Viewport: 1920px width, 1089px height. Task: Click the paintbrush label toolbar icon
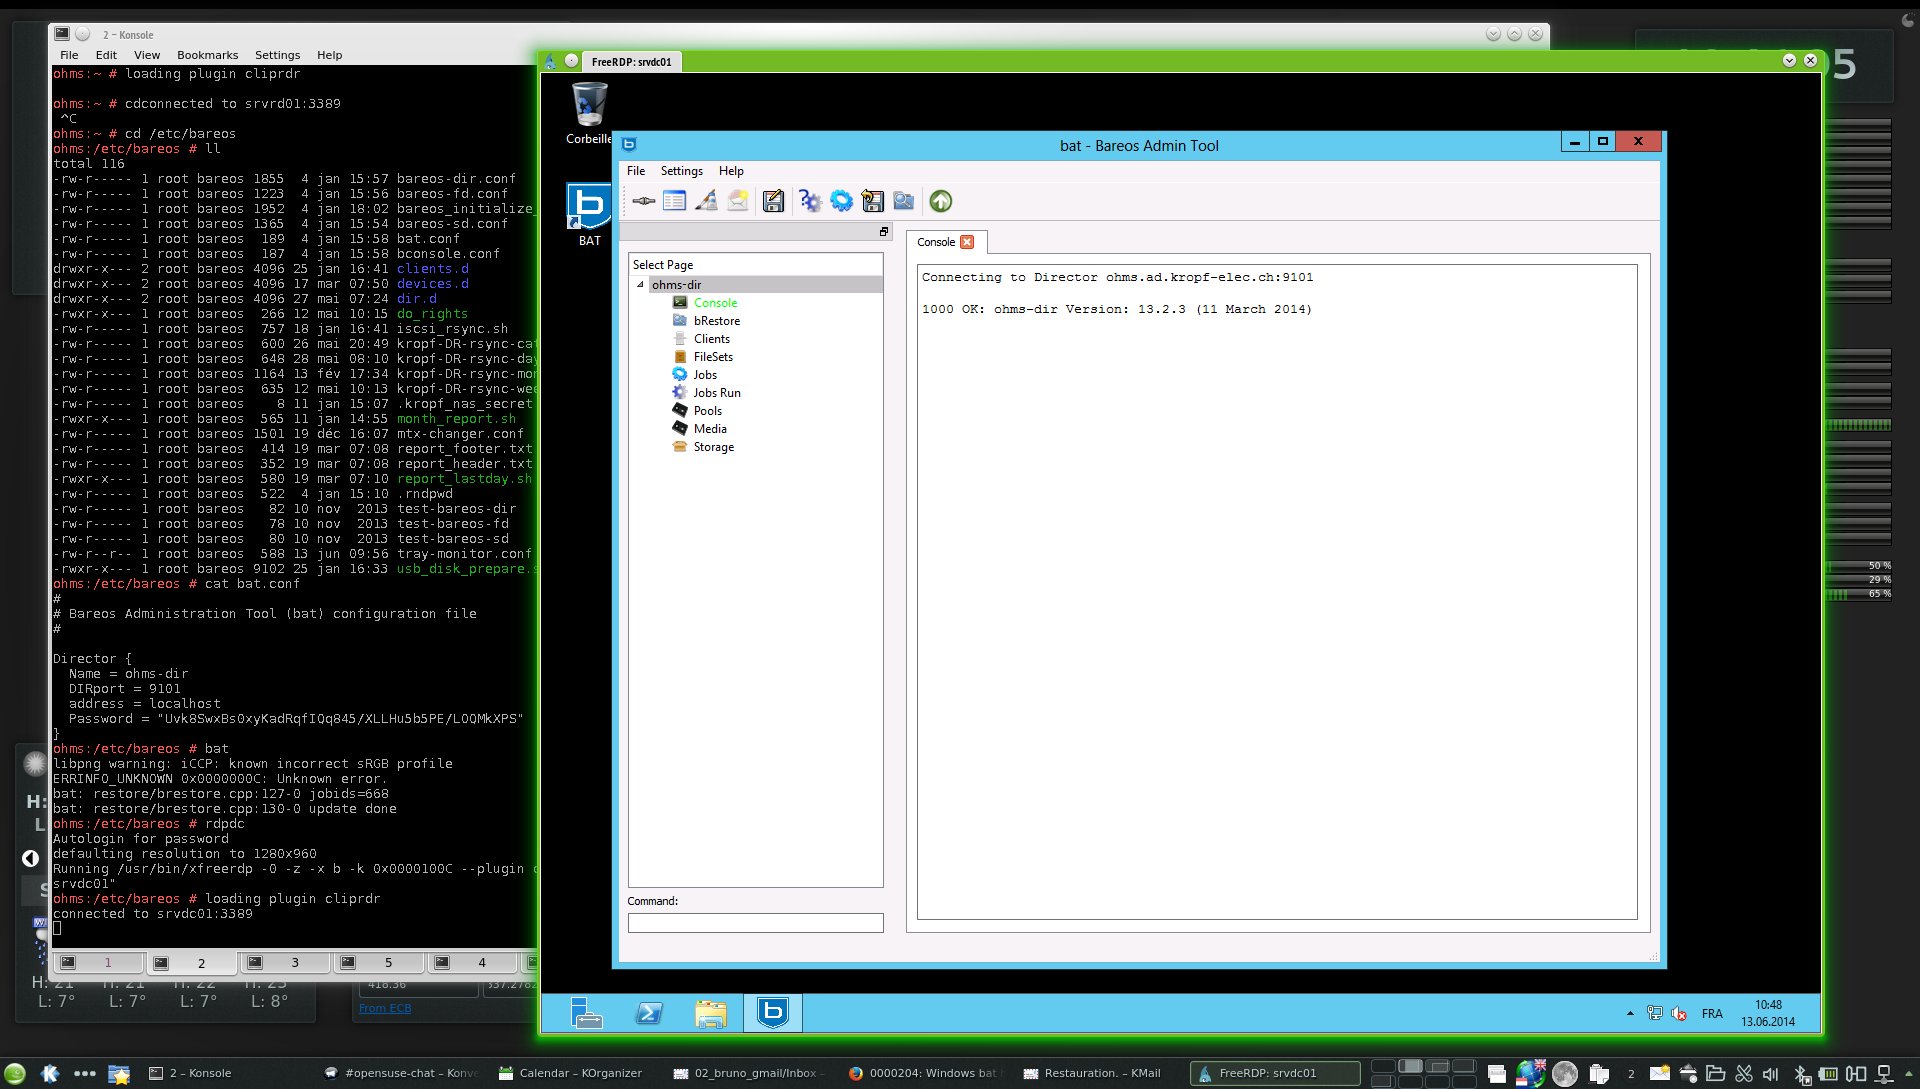pyautogui.click(x=706, y=201)
